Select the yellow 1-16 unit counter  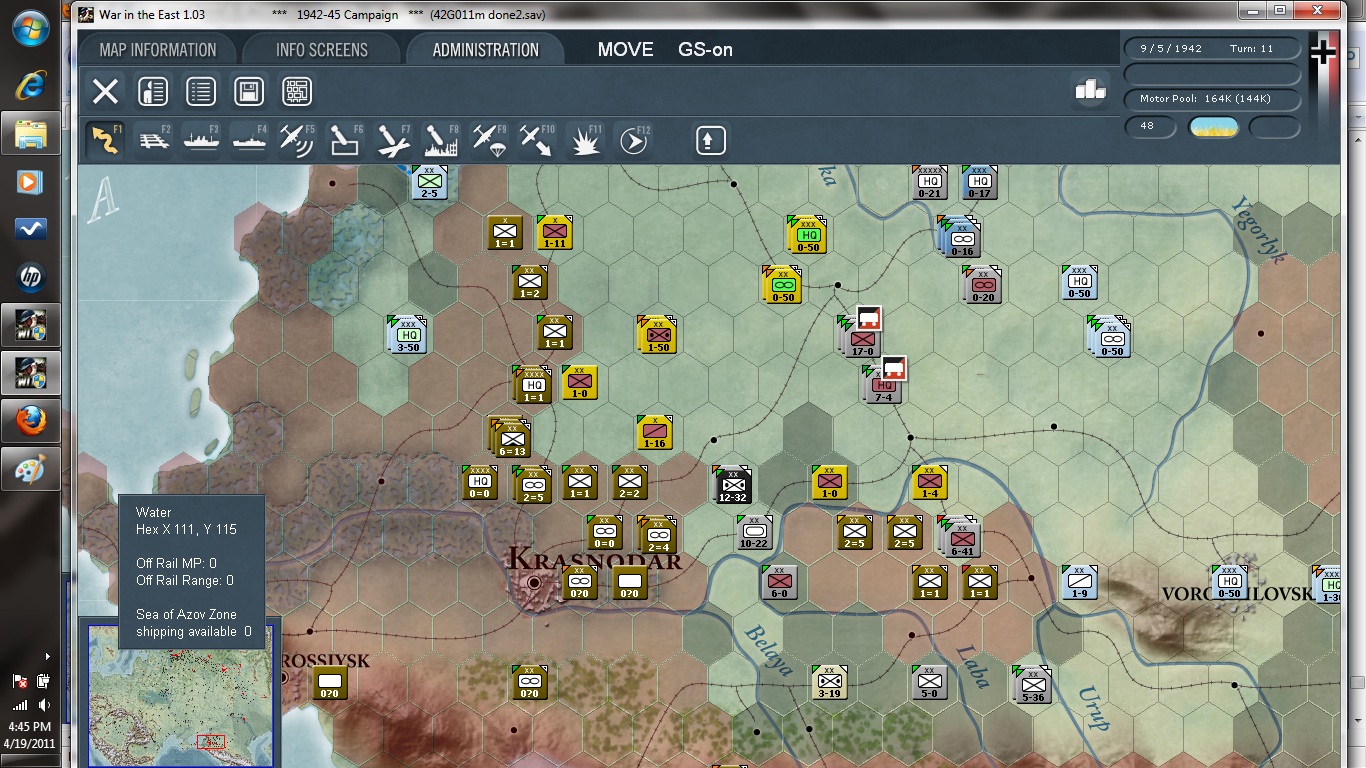[654, 432]
